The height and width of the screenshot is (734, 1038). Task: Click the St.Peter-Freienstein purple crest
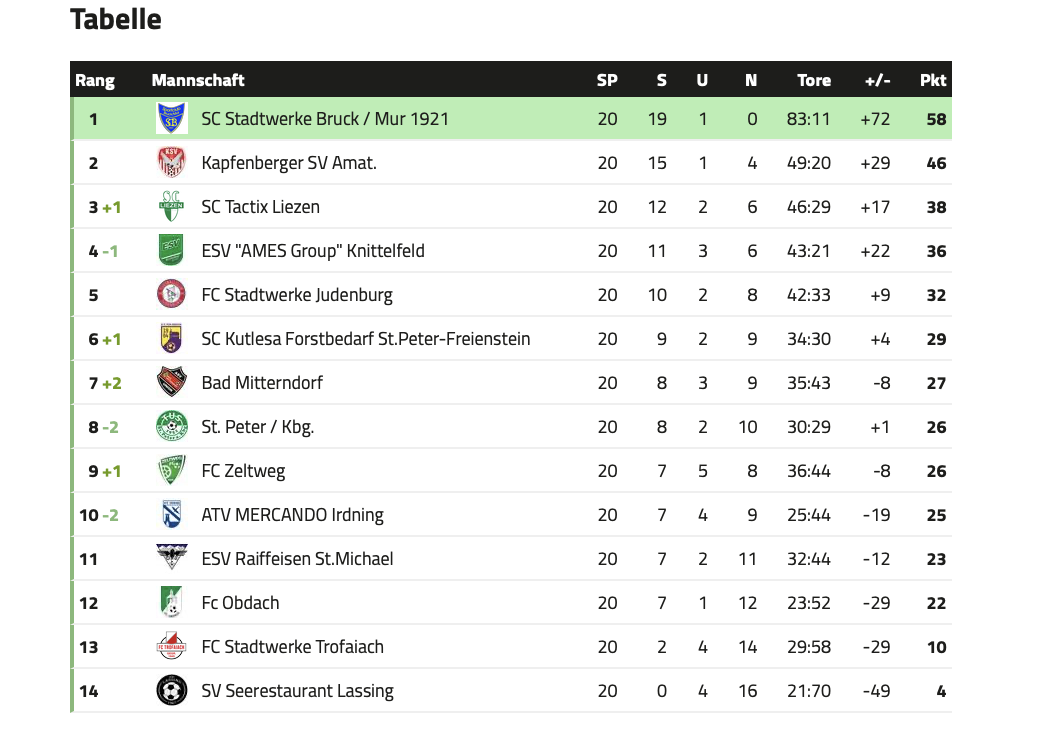(171, 338)
